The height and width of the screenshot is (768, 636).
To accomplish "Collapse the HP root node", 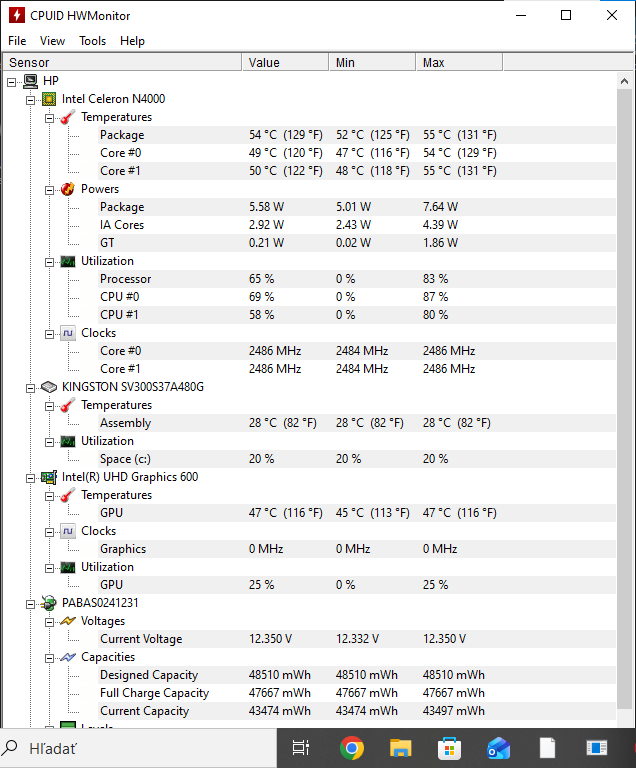I will (11, 81).
